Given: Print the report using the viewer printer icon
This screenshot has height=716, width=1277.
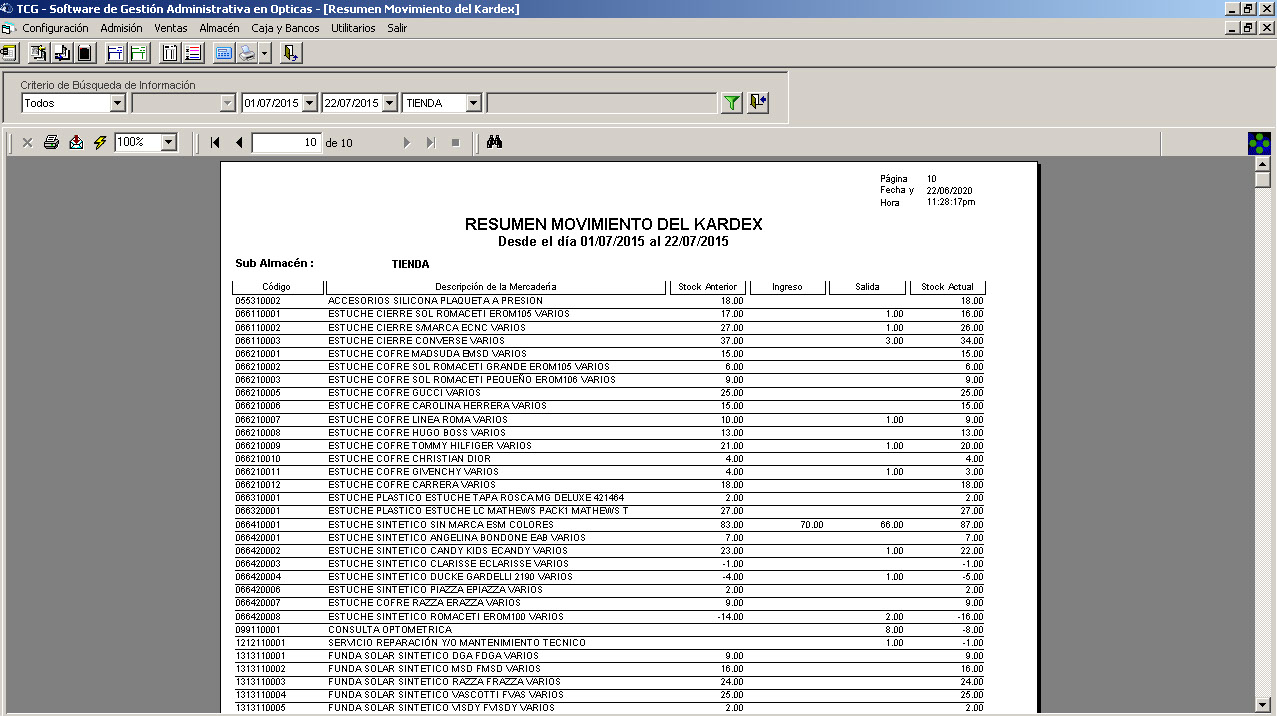Looking at the screenshot, I should click(x=52, y=143).
